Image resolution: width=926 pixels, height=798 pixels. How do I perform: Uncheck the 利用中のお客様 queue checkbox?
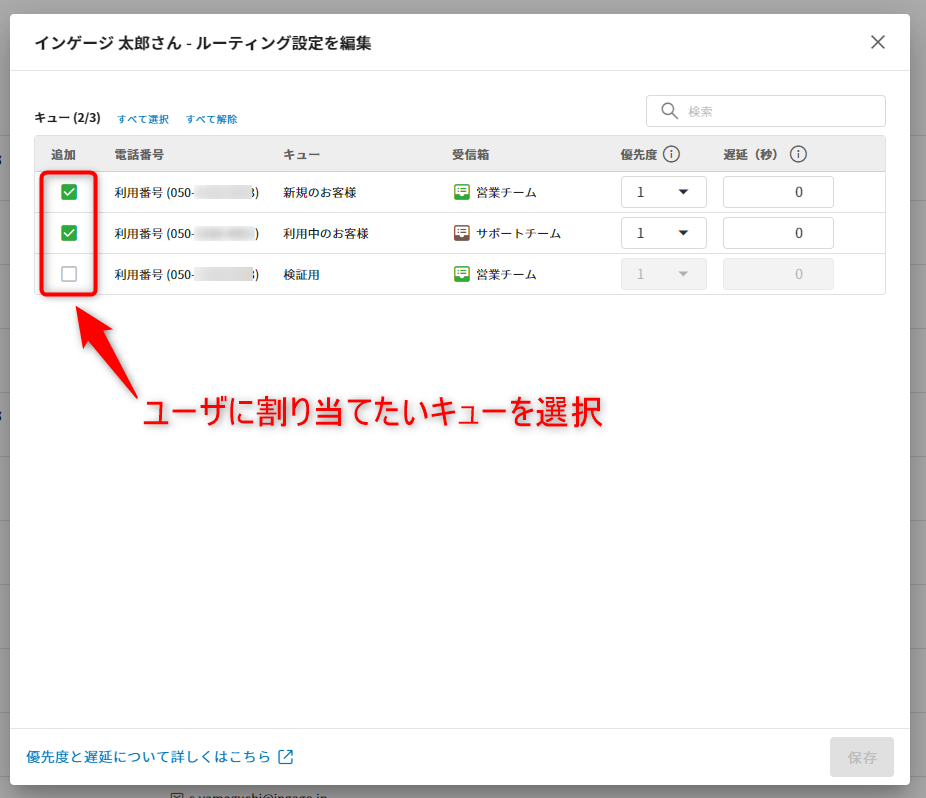coord(69,233)
